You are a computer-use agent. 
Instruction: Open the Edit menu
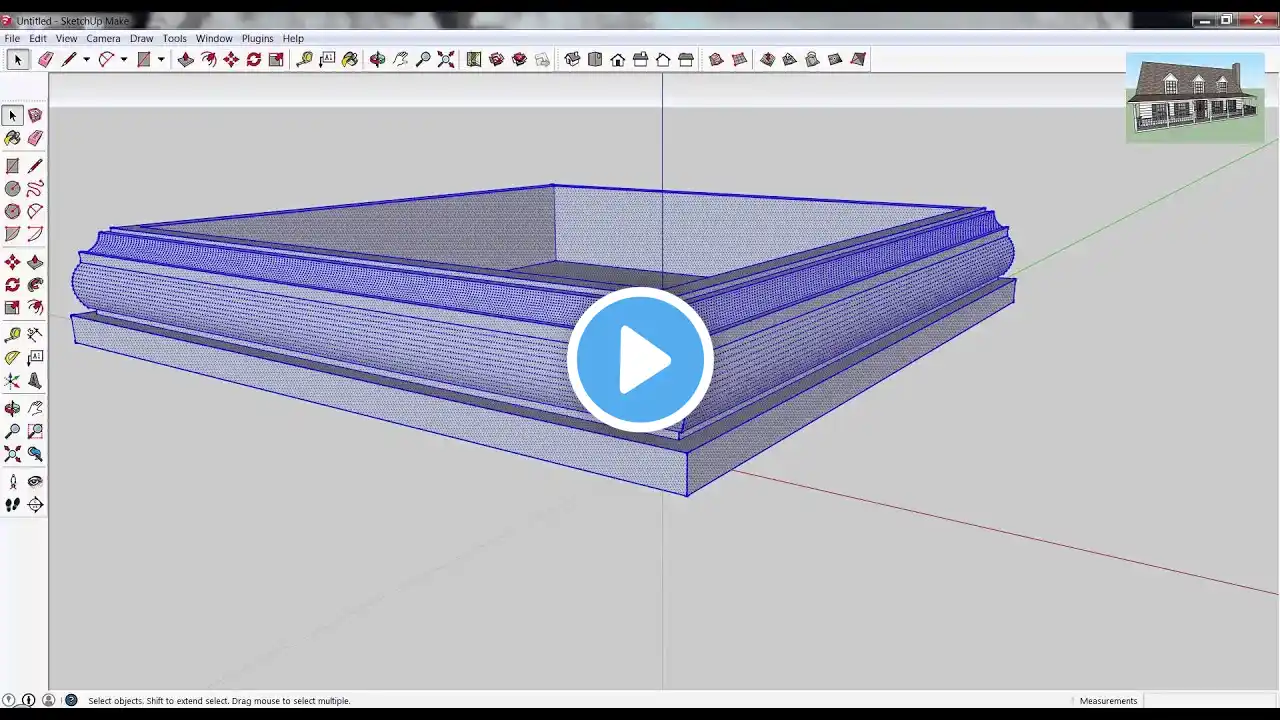(38, 38)
